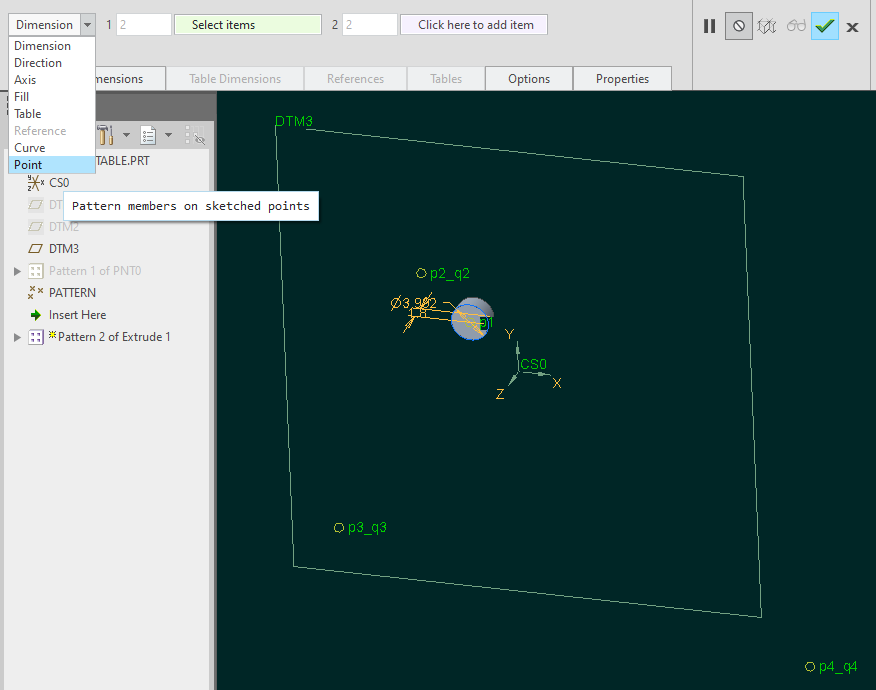Toggle no-preview mode in the dashboard
This screenshot has width=876, height=690.
pyautogui.click(x=738, y=26)
